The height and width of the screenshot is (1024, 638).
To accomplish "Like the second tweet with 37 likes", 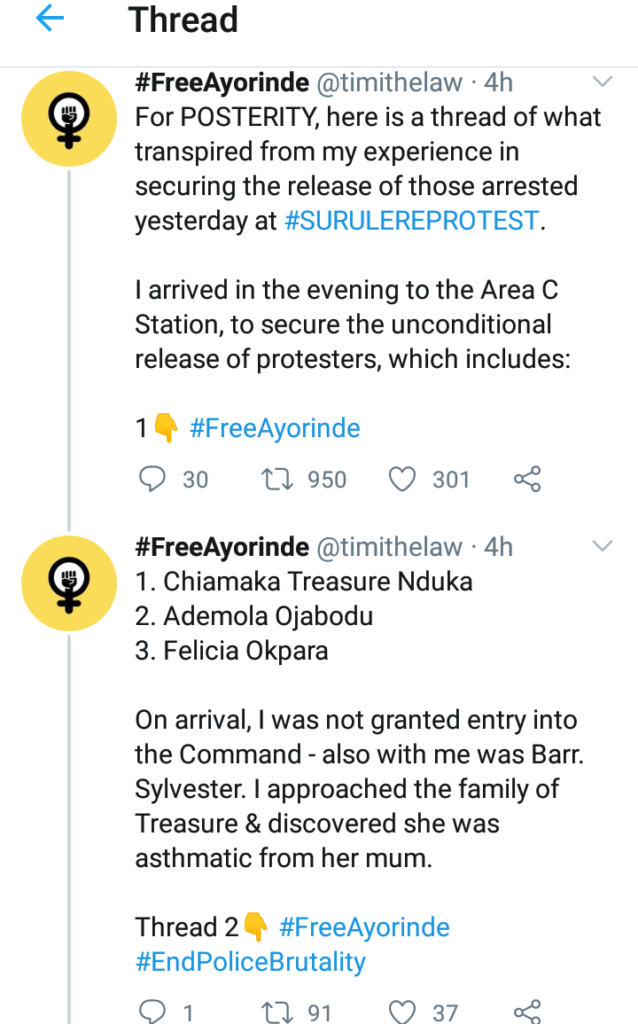I will point(402,1012).
